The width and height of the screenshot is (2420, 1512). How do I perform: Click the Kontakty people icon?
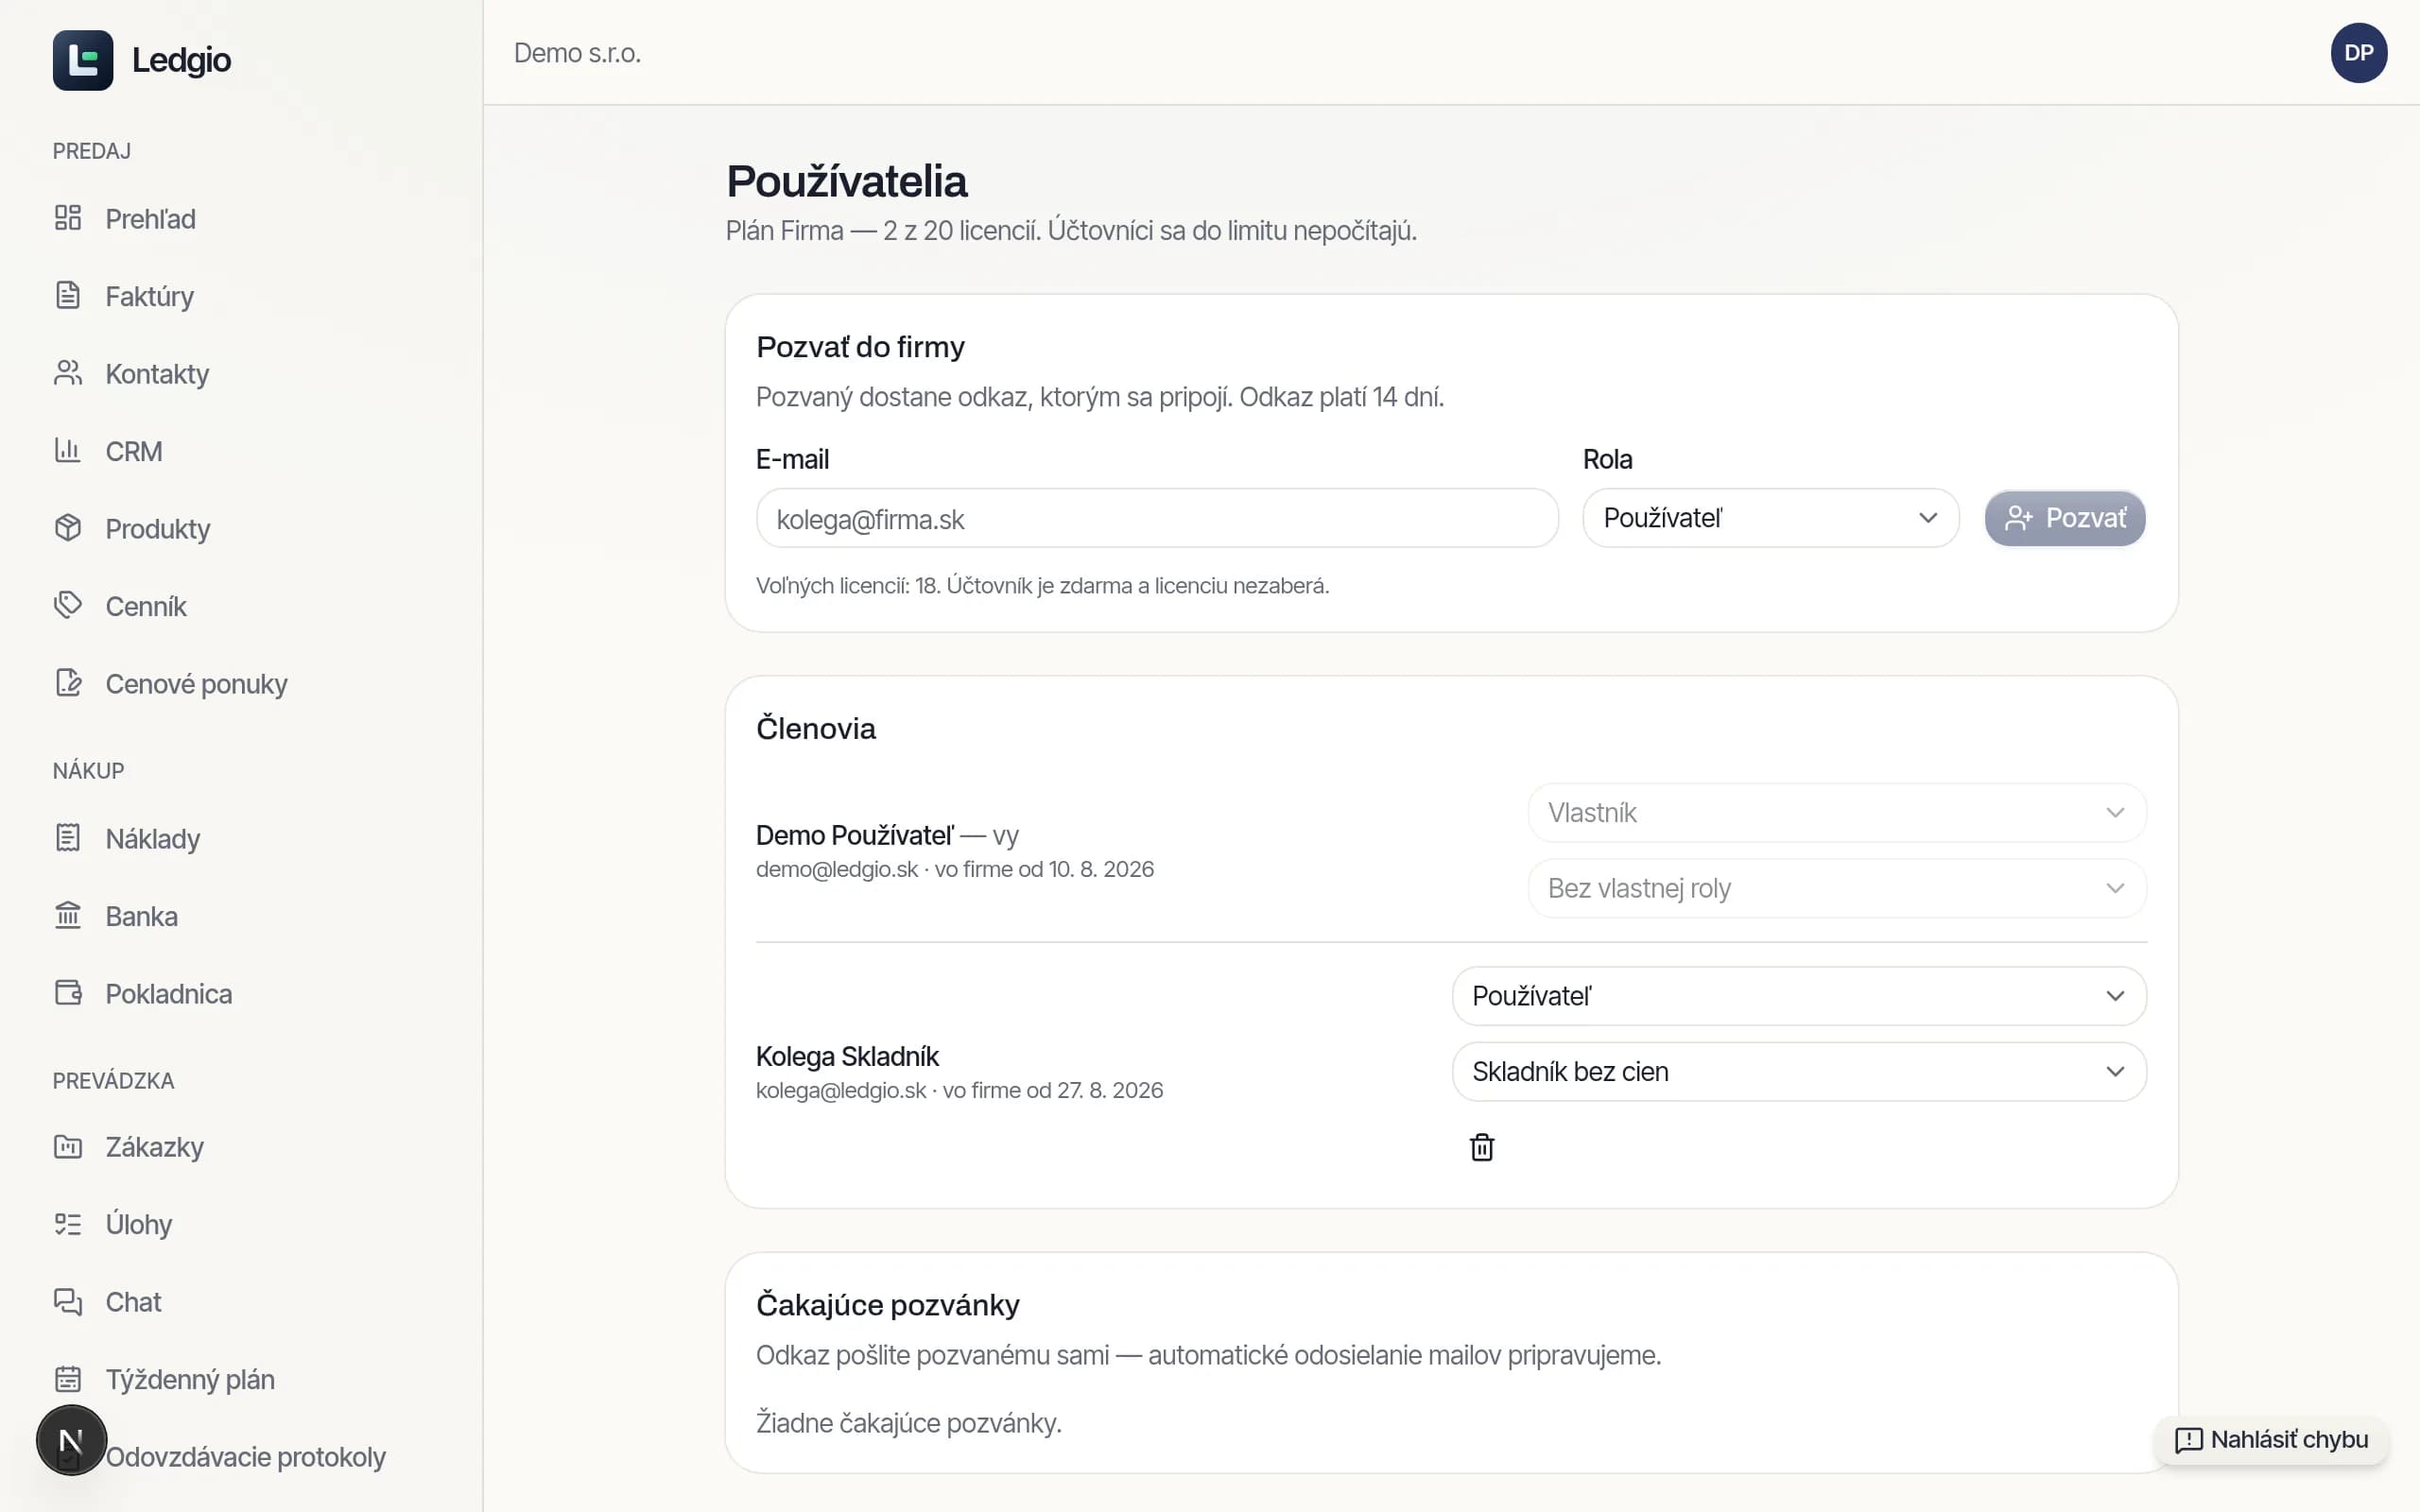click(68, 373)
